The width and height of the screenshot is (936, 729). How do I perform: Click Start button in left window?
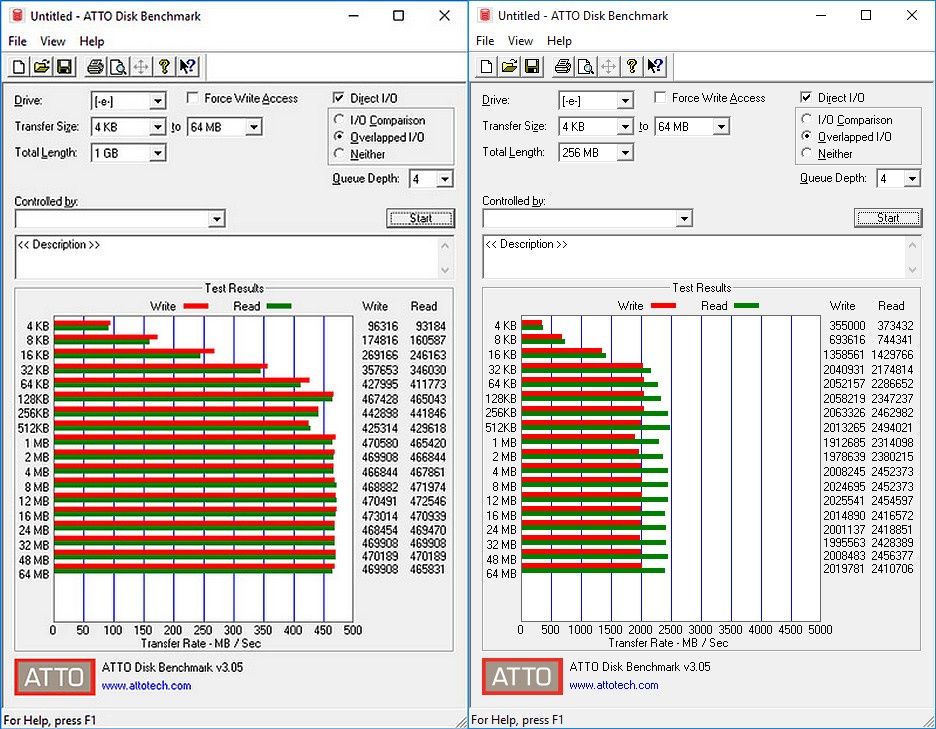coord(420,218)
